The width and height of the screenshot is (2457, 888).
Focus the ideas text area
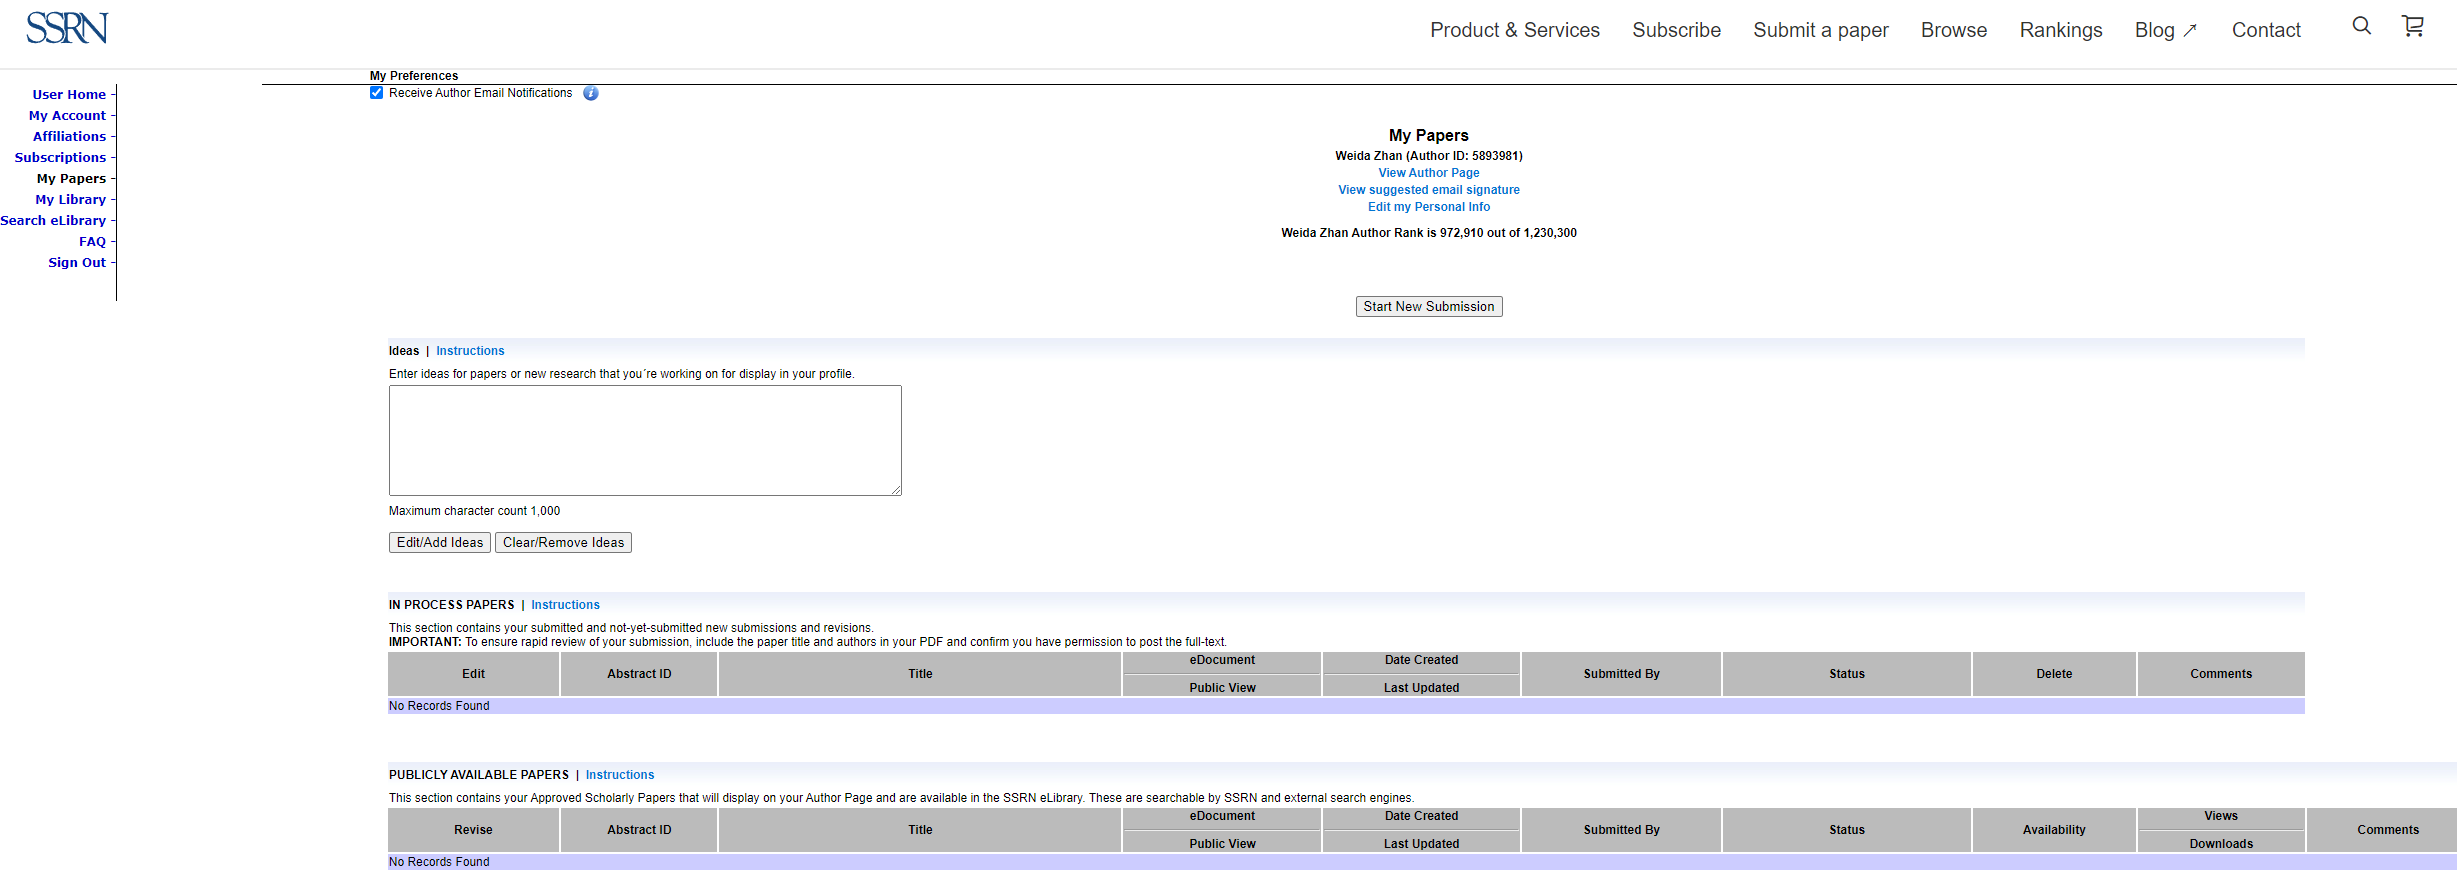pos(645,440)
